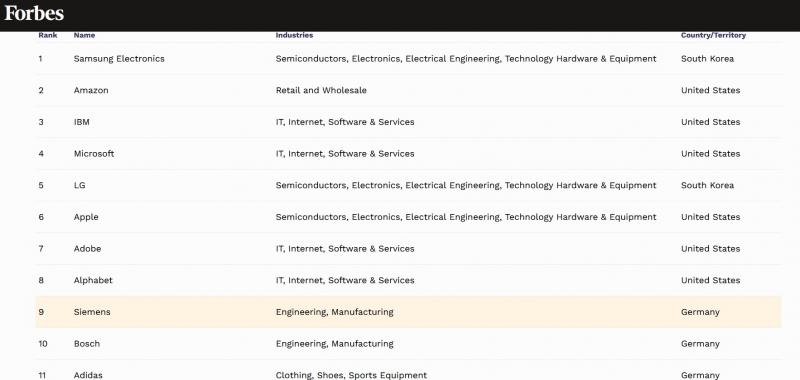This screenshot has width=800, height=380.
Task: Click United States in Adobe row
Action: [710, 248]
